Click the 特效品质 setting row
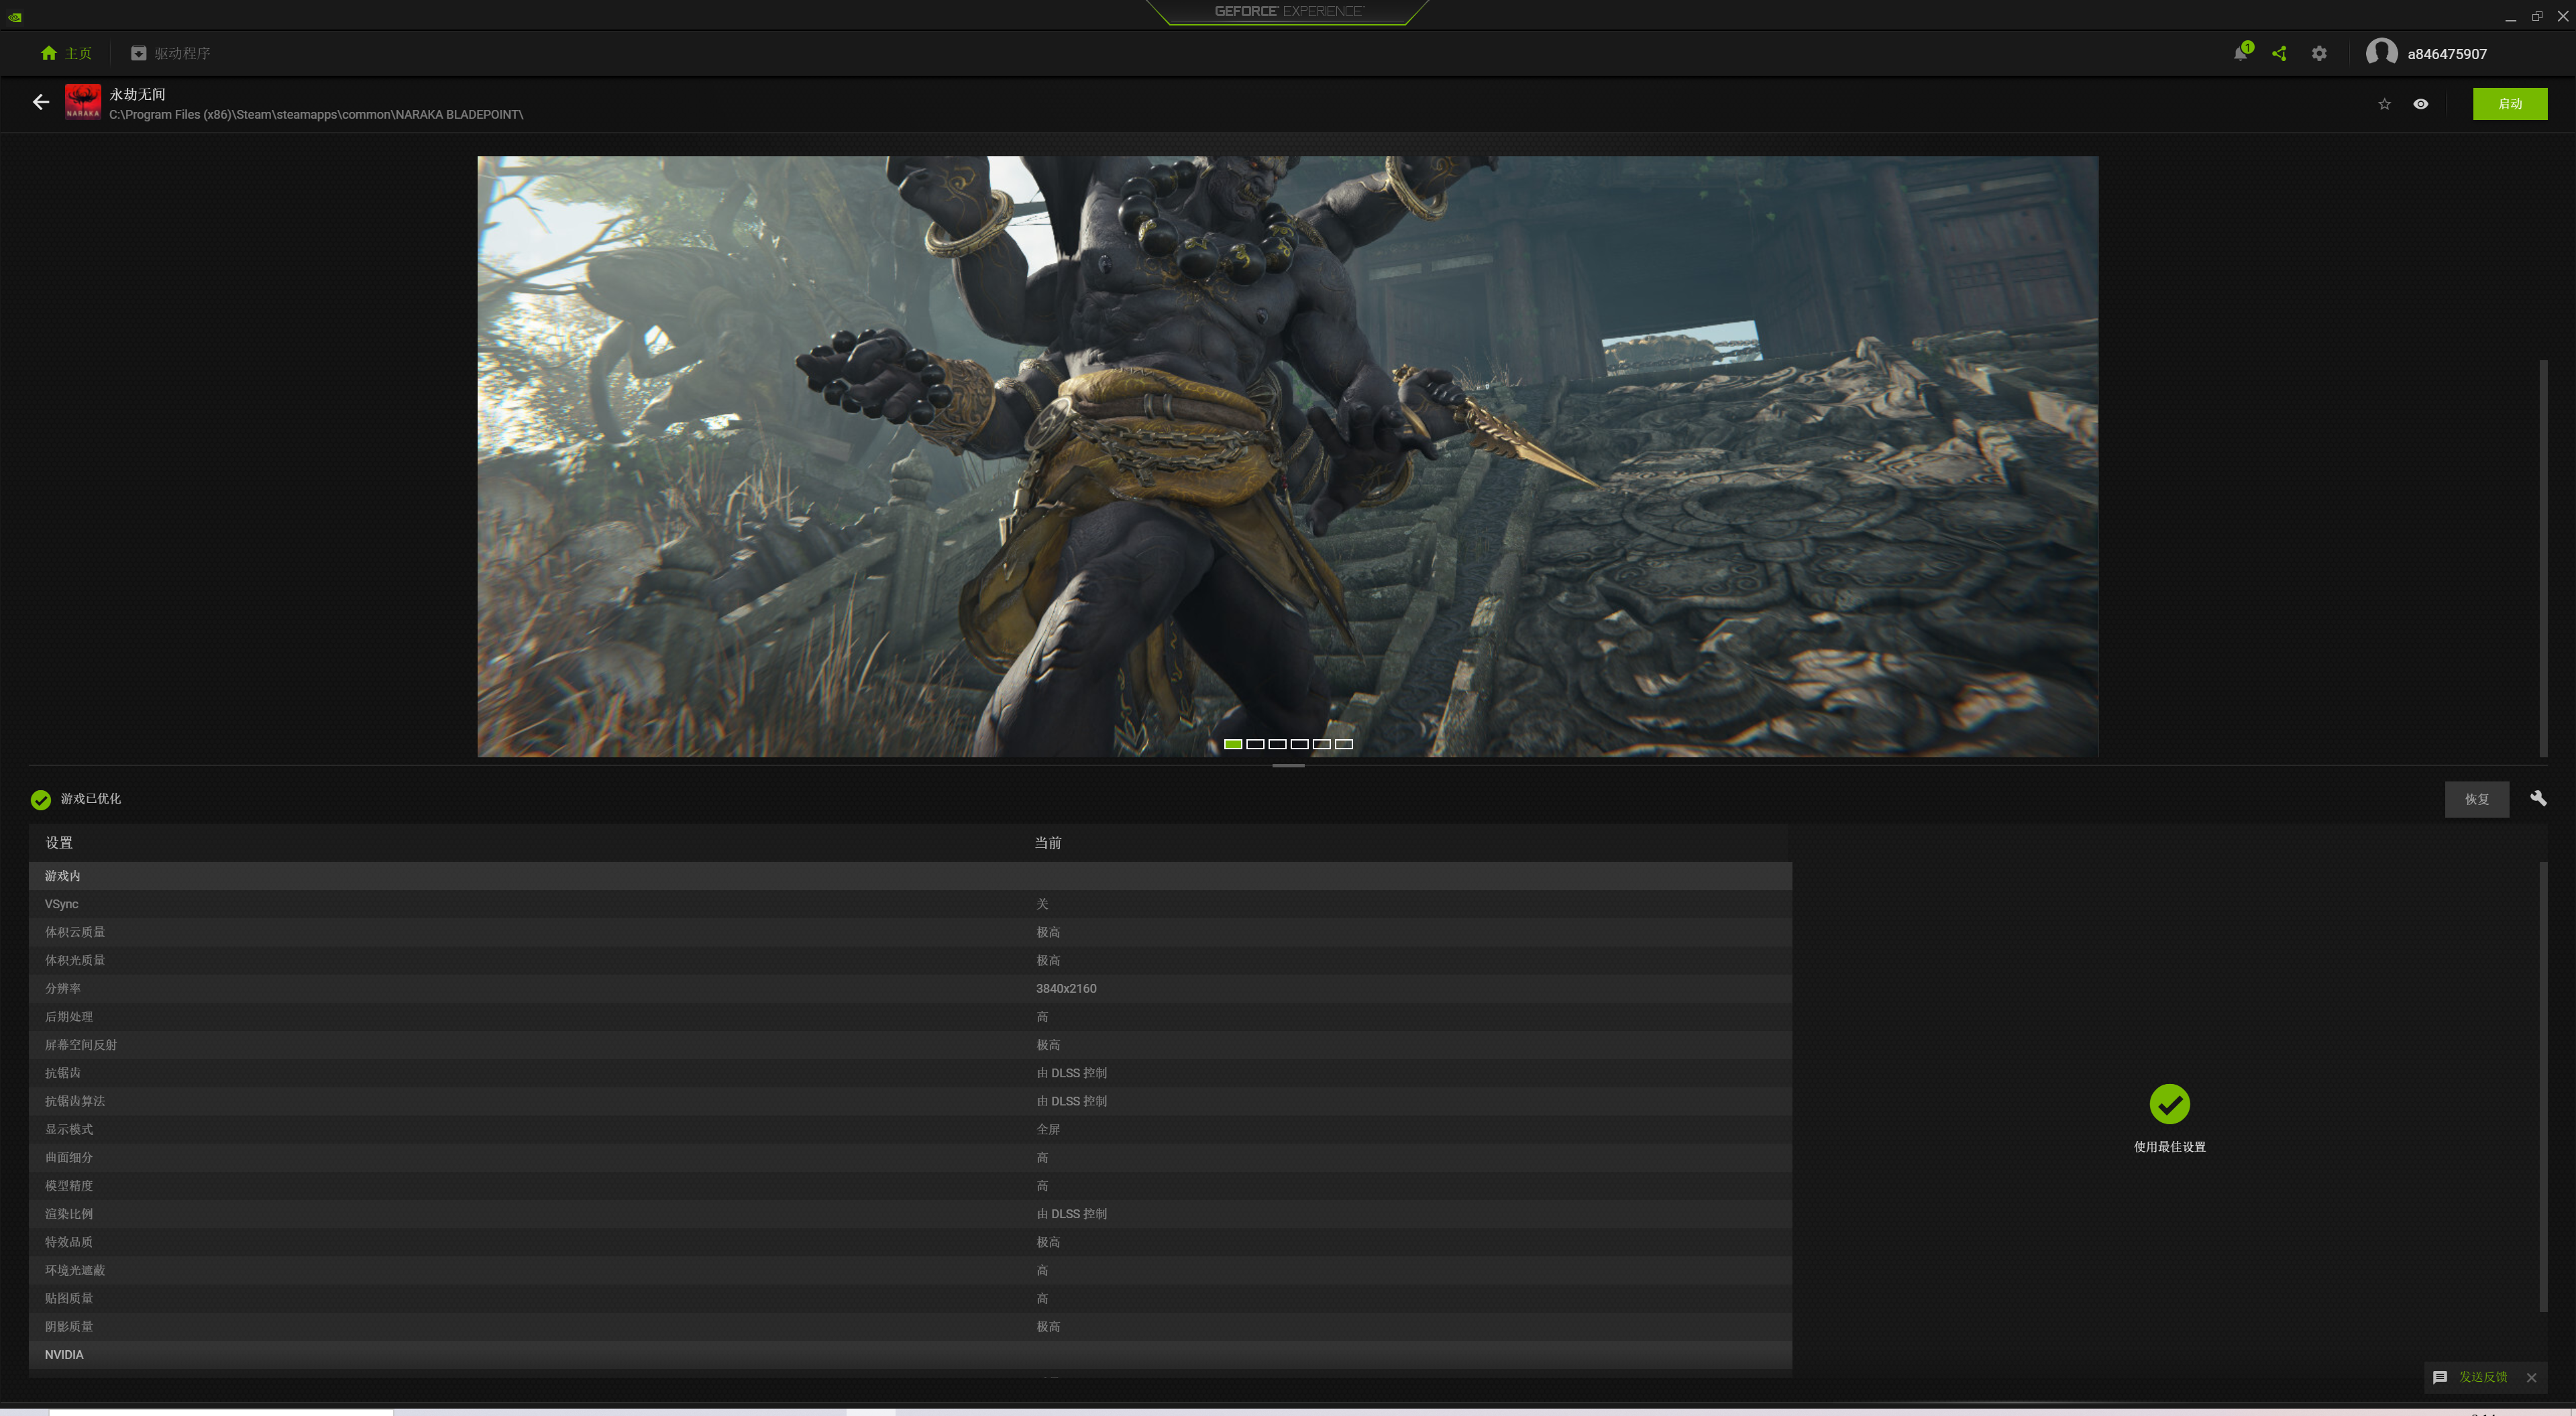Screen dimensions: 2576x1416 (910, 1242)
